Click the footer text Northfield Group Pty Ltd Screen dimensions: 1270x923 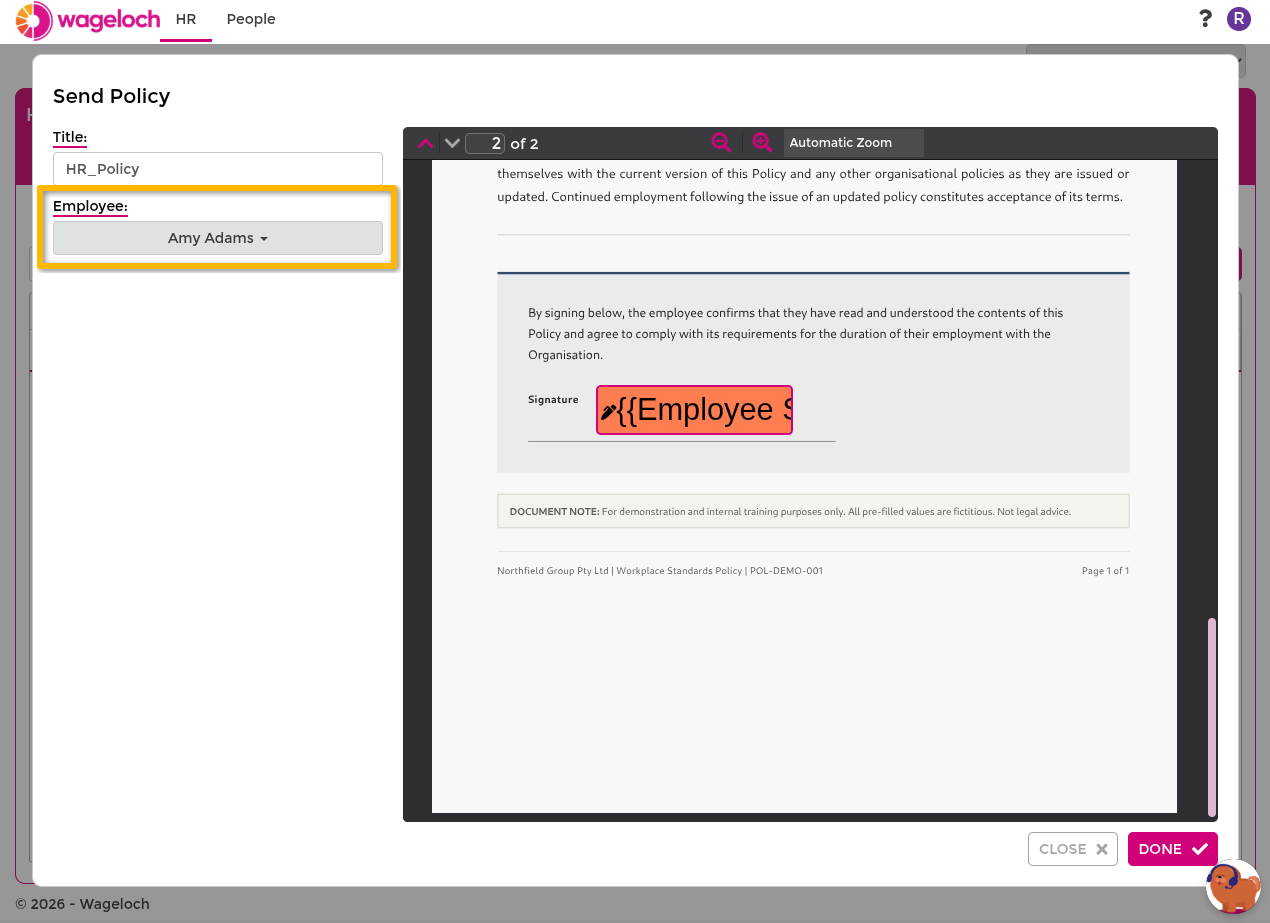tap(553, 571)
